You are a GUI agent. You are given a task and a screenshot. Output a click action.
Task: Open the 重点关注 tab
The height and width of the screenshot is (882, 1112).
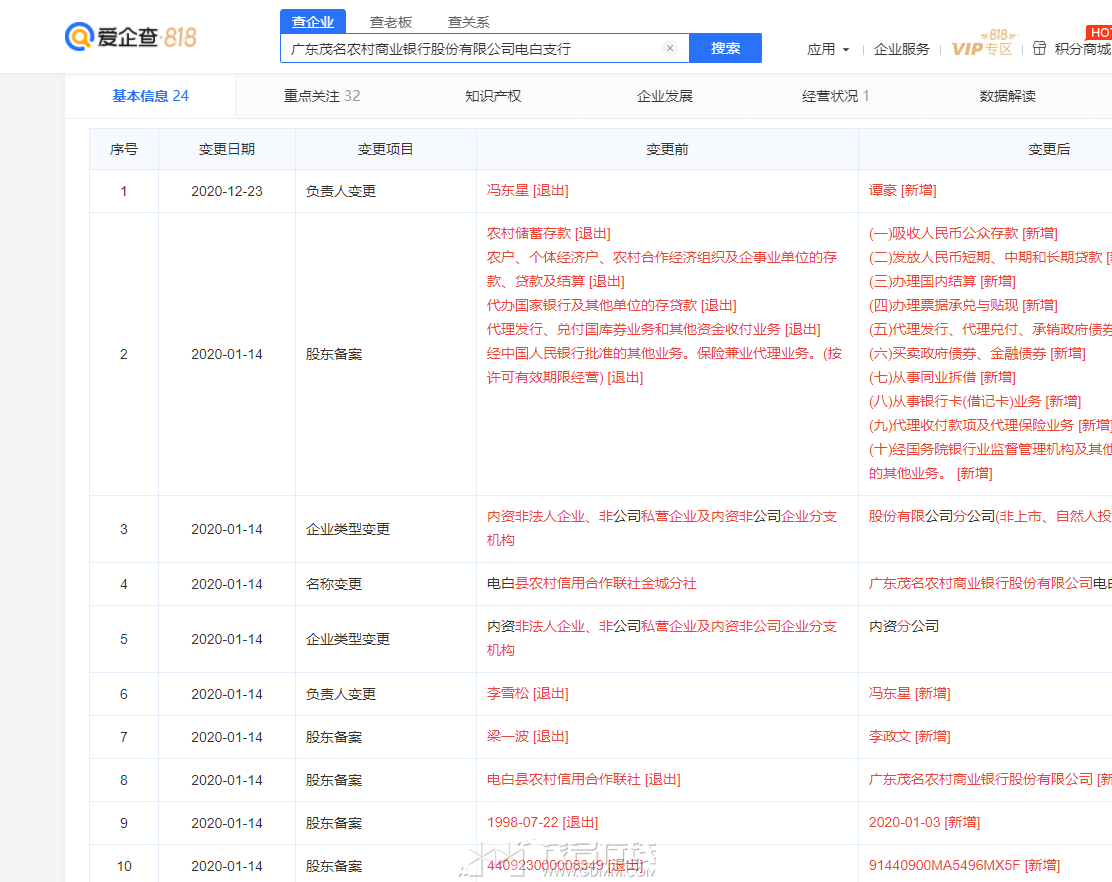click(x=322, y=96)
